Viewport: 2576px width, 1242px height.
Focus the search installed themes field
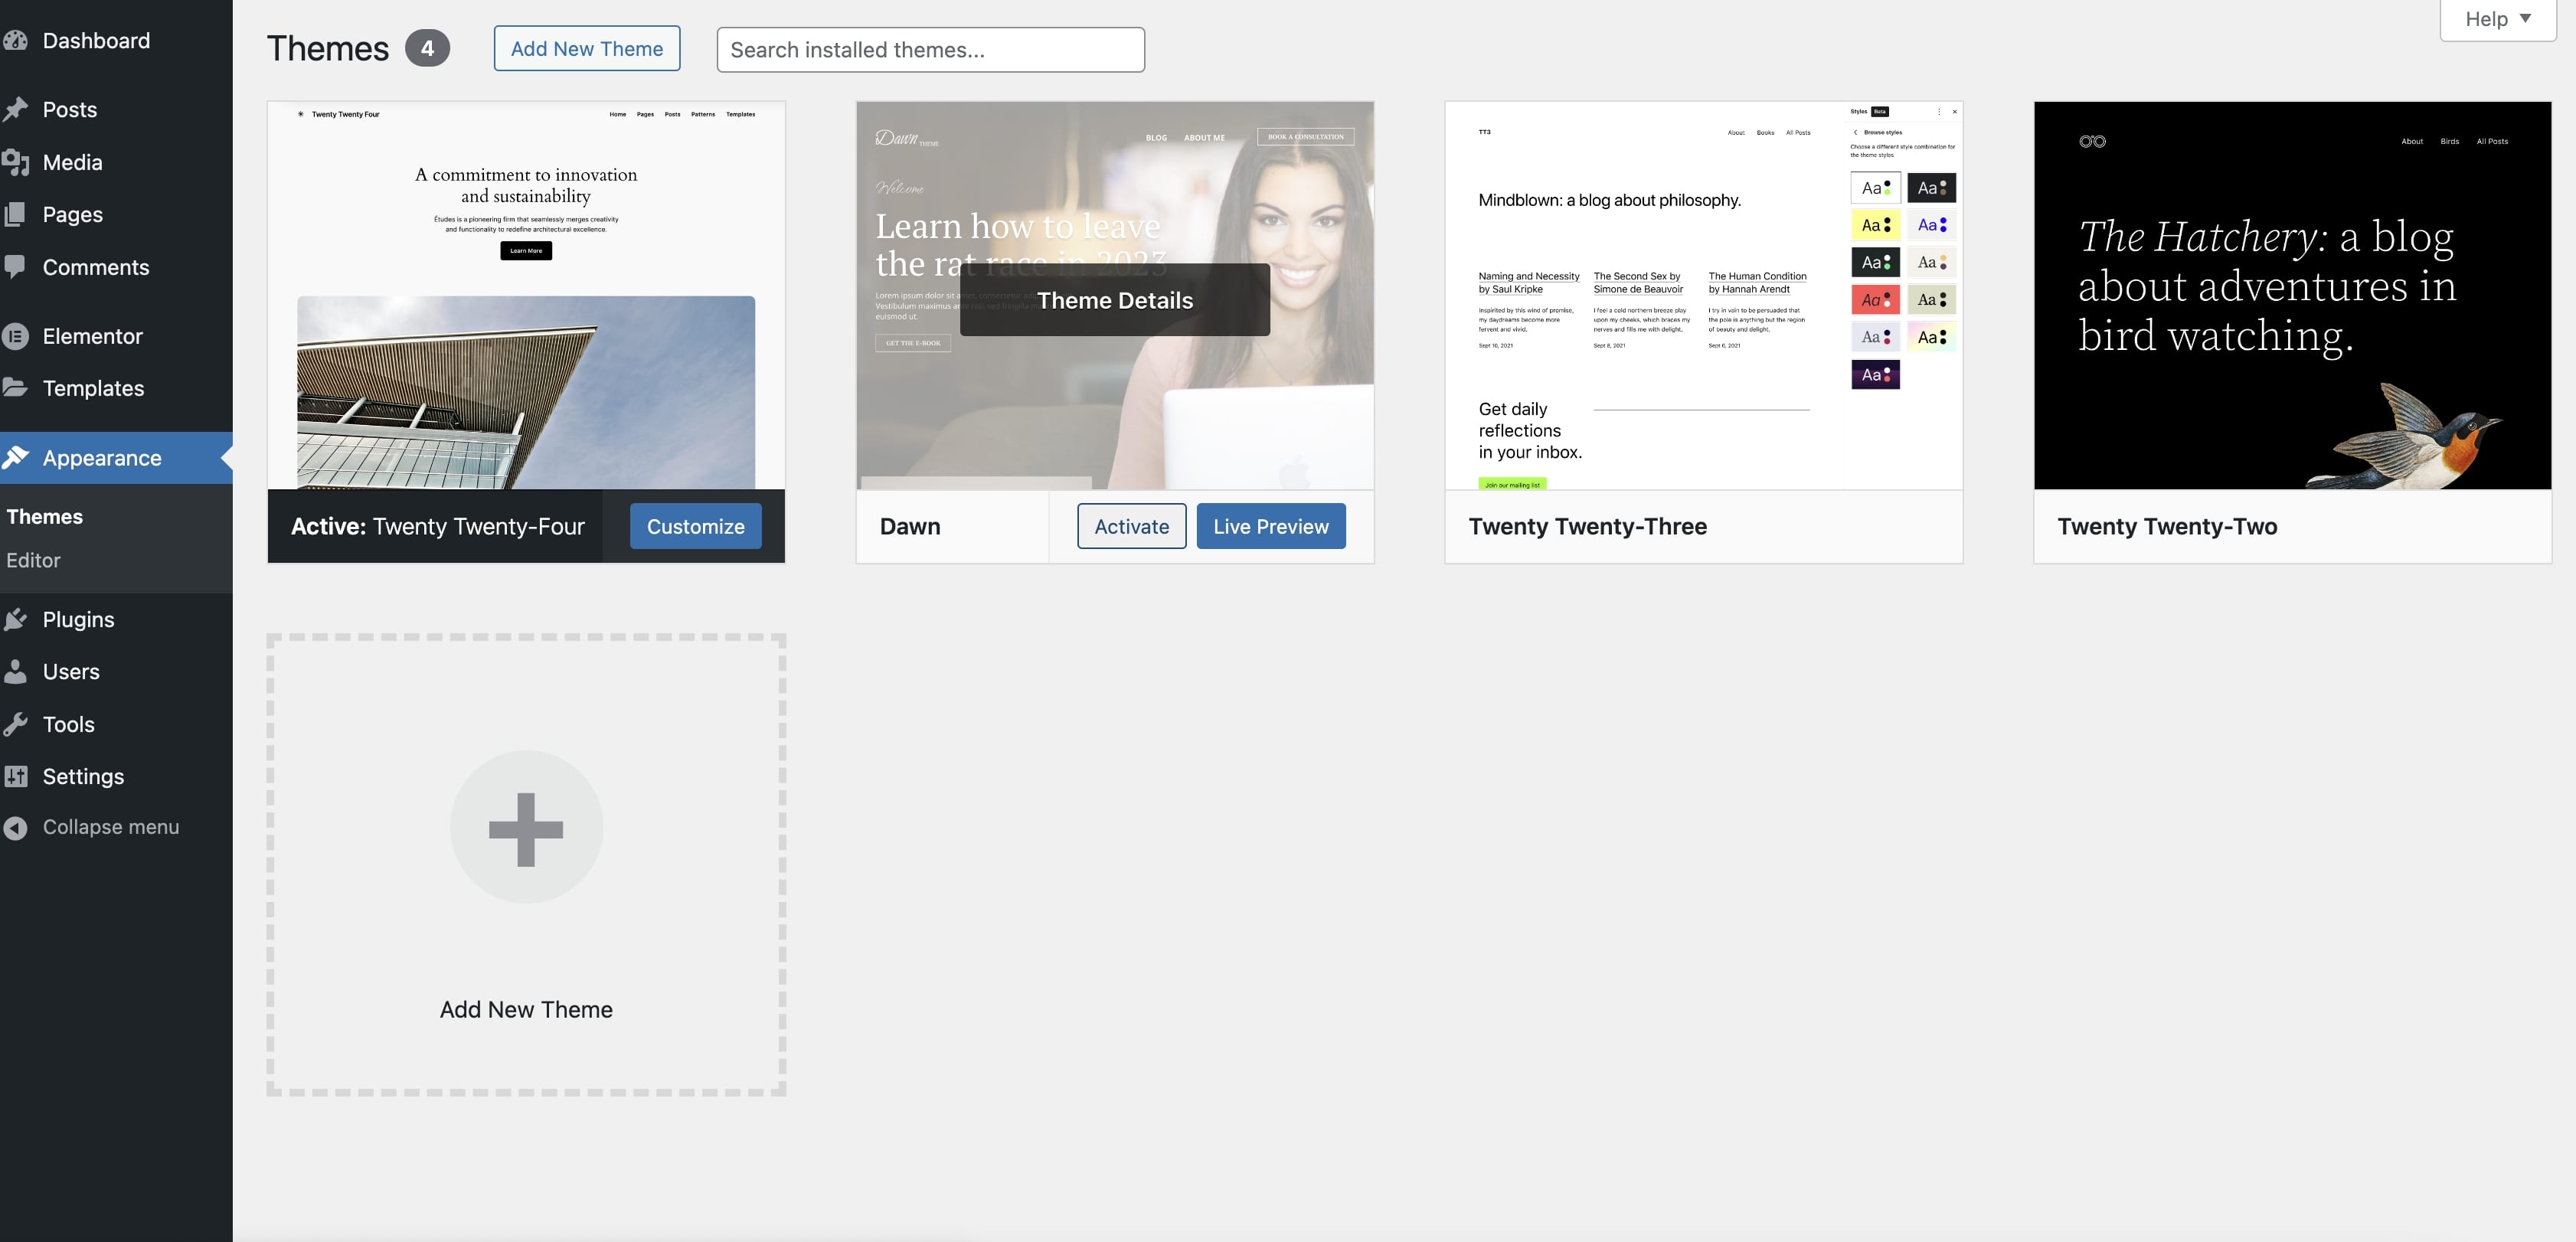[x=930, y=50]
